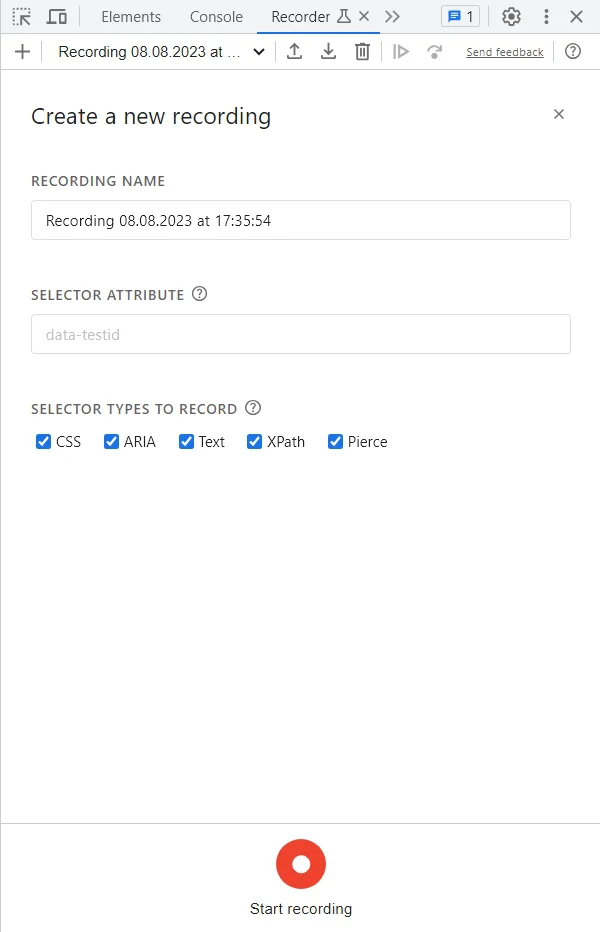Toggle the device toolbar icon
The width and height of the screenshot is (600, 932).
coord(57,16)
